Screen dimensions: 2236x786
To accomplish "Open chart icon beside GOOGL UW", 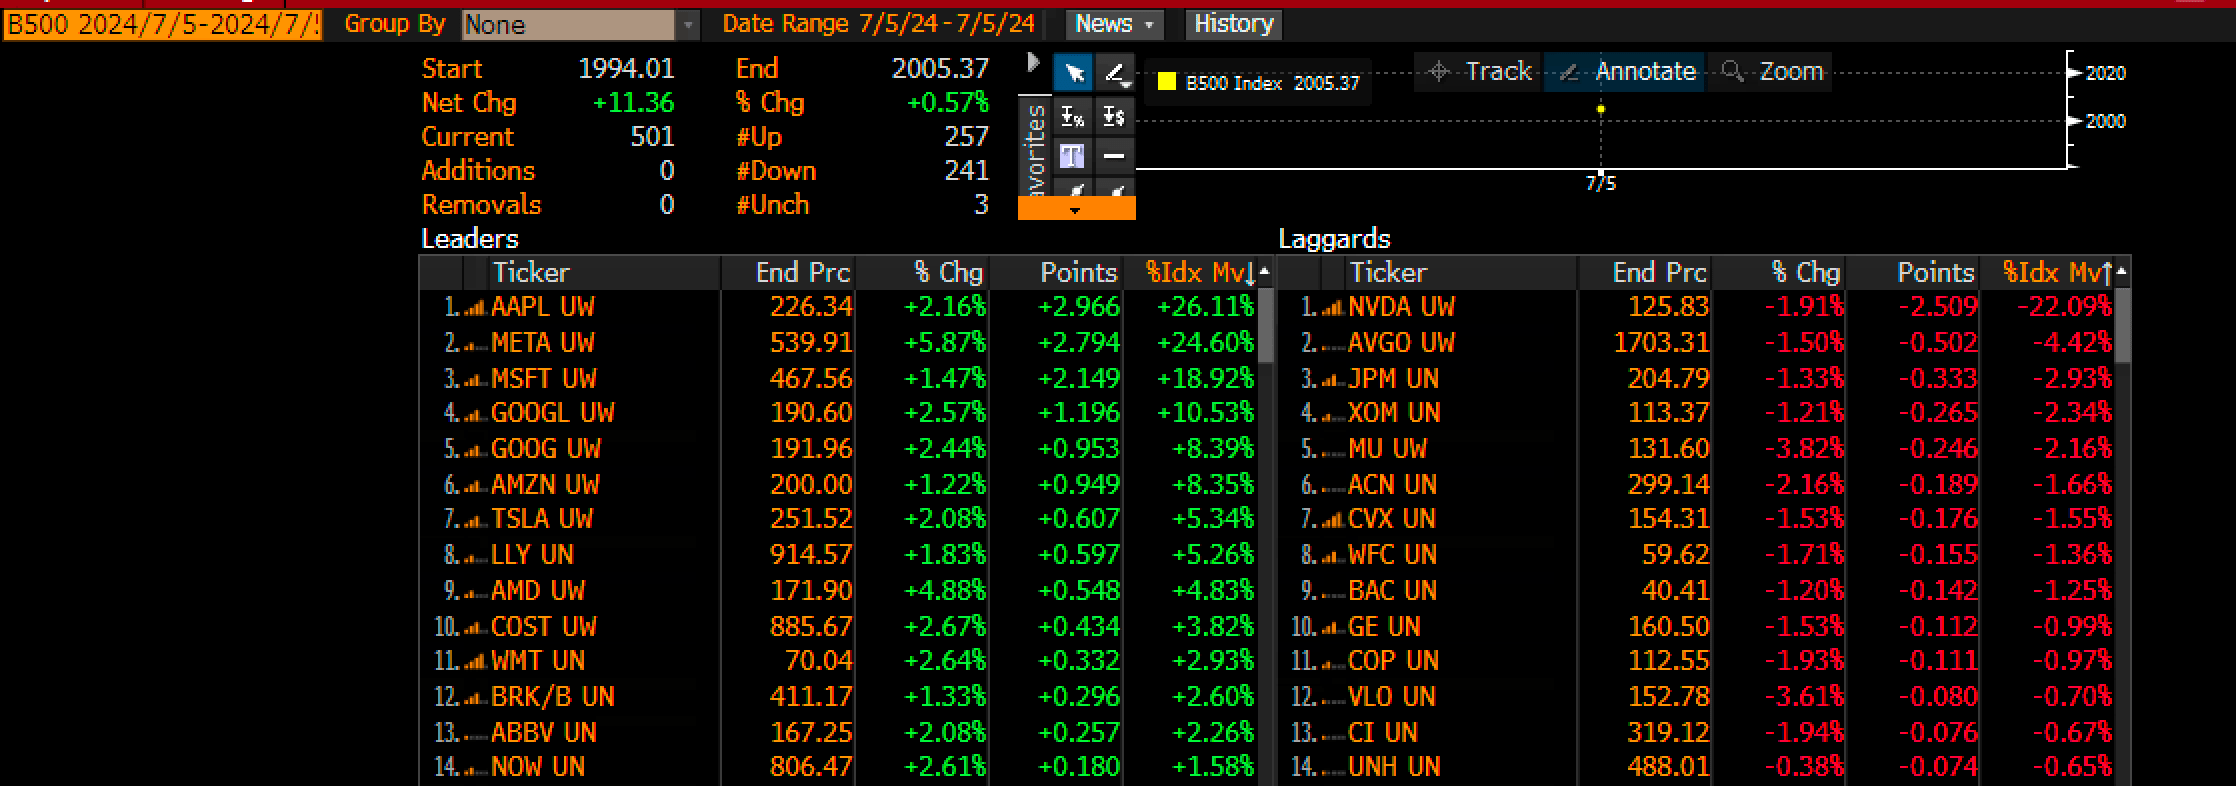I will 475,414.
